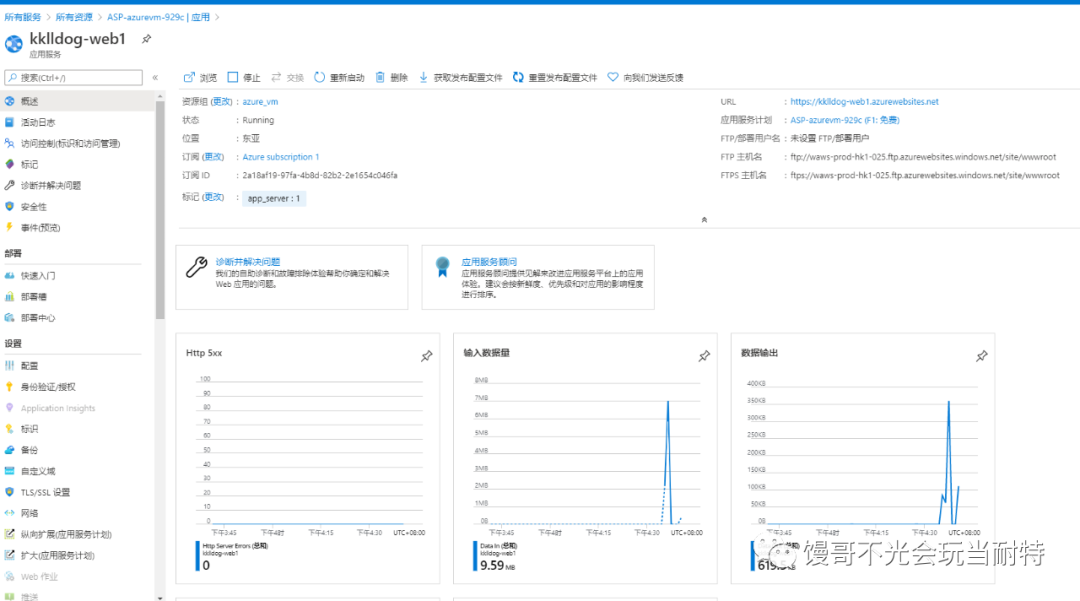
Task: Pin the Http 5xx chart
Action: tap(427, 356)
